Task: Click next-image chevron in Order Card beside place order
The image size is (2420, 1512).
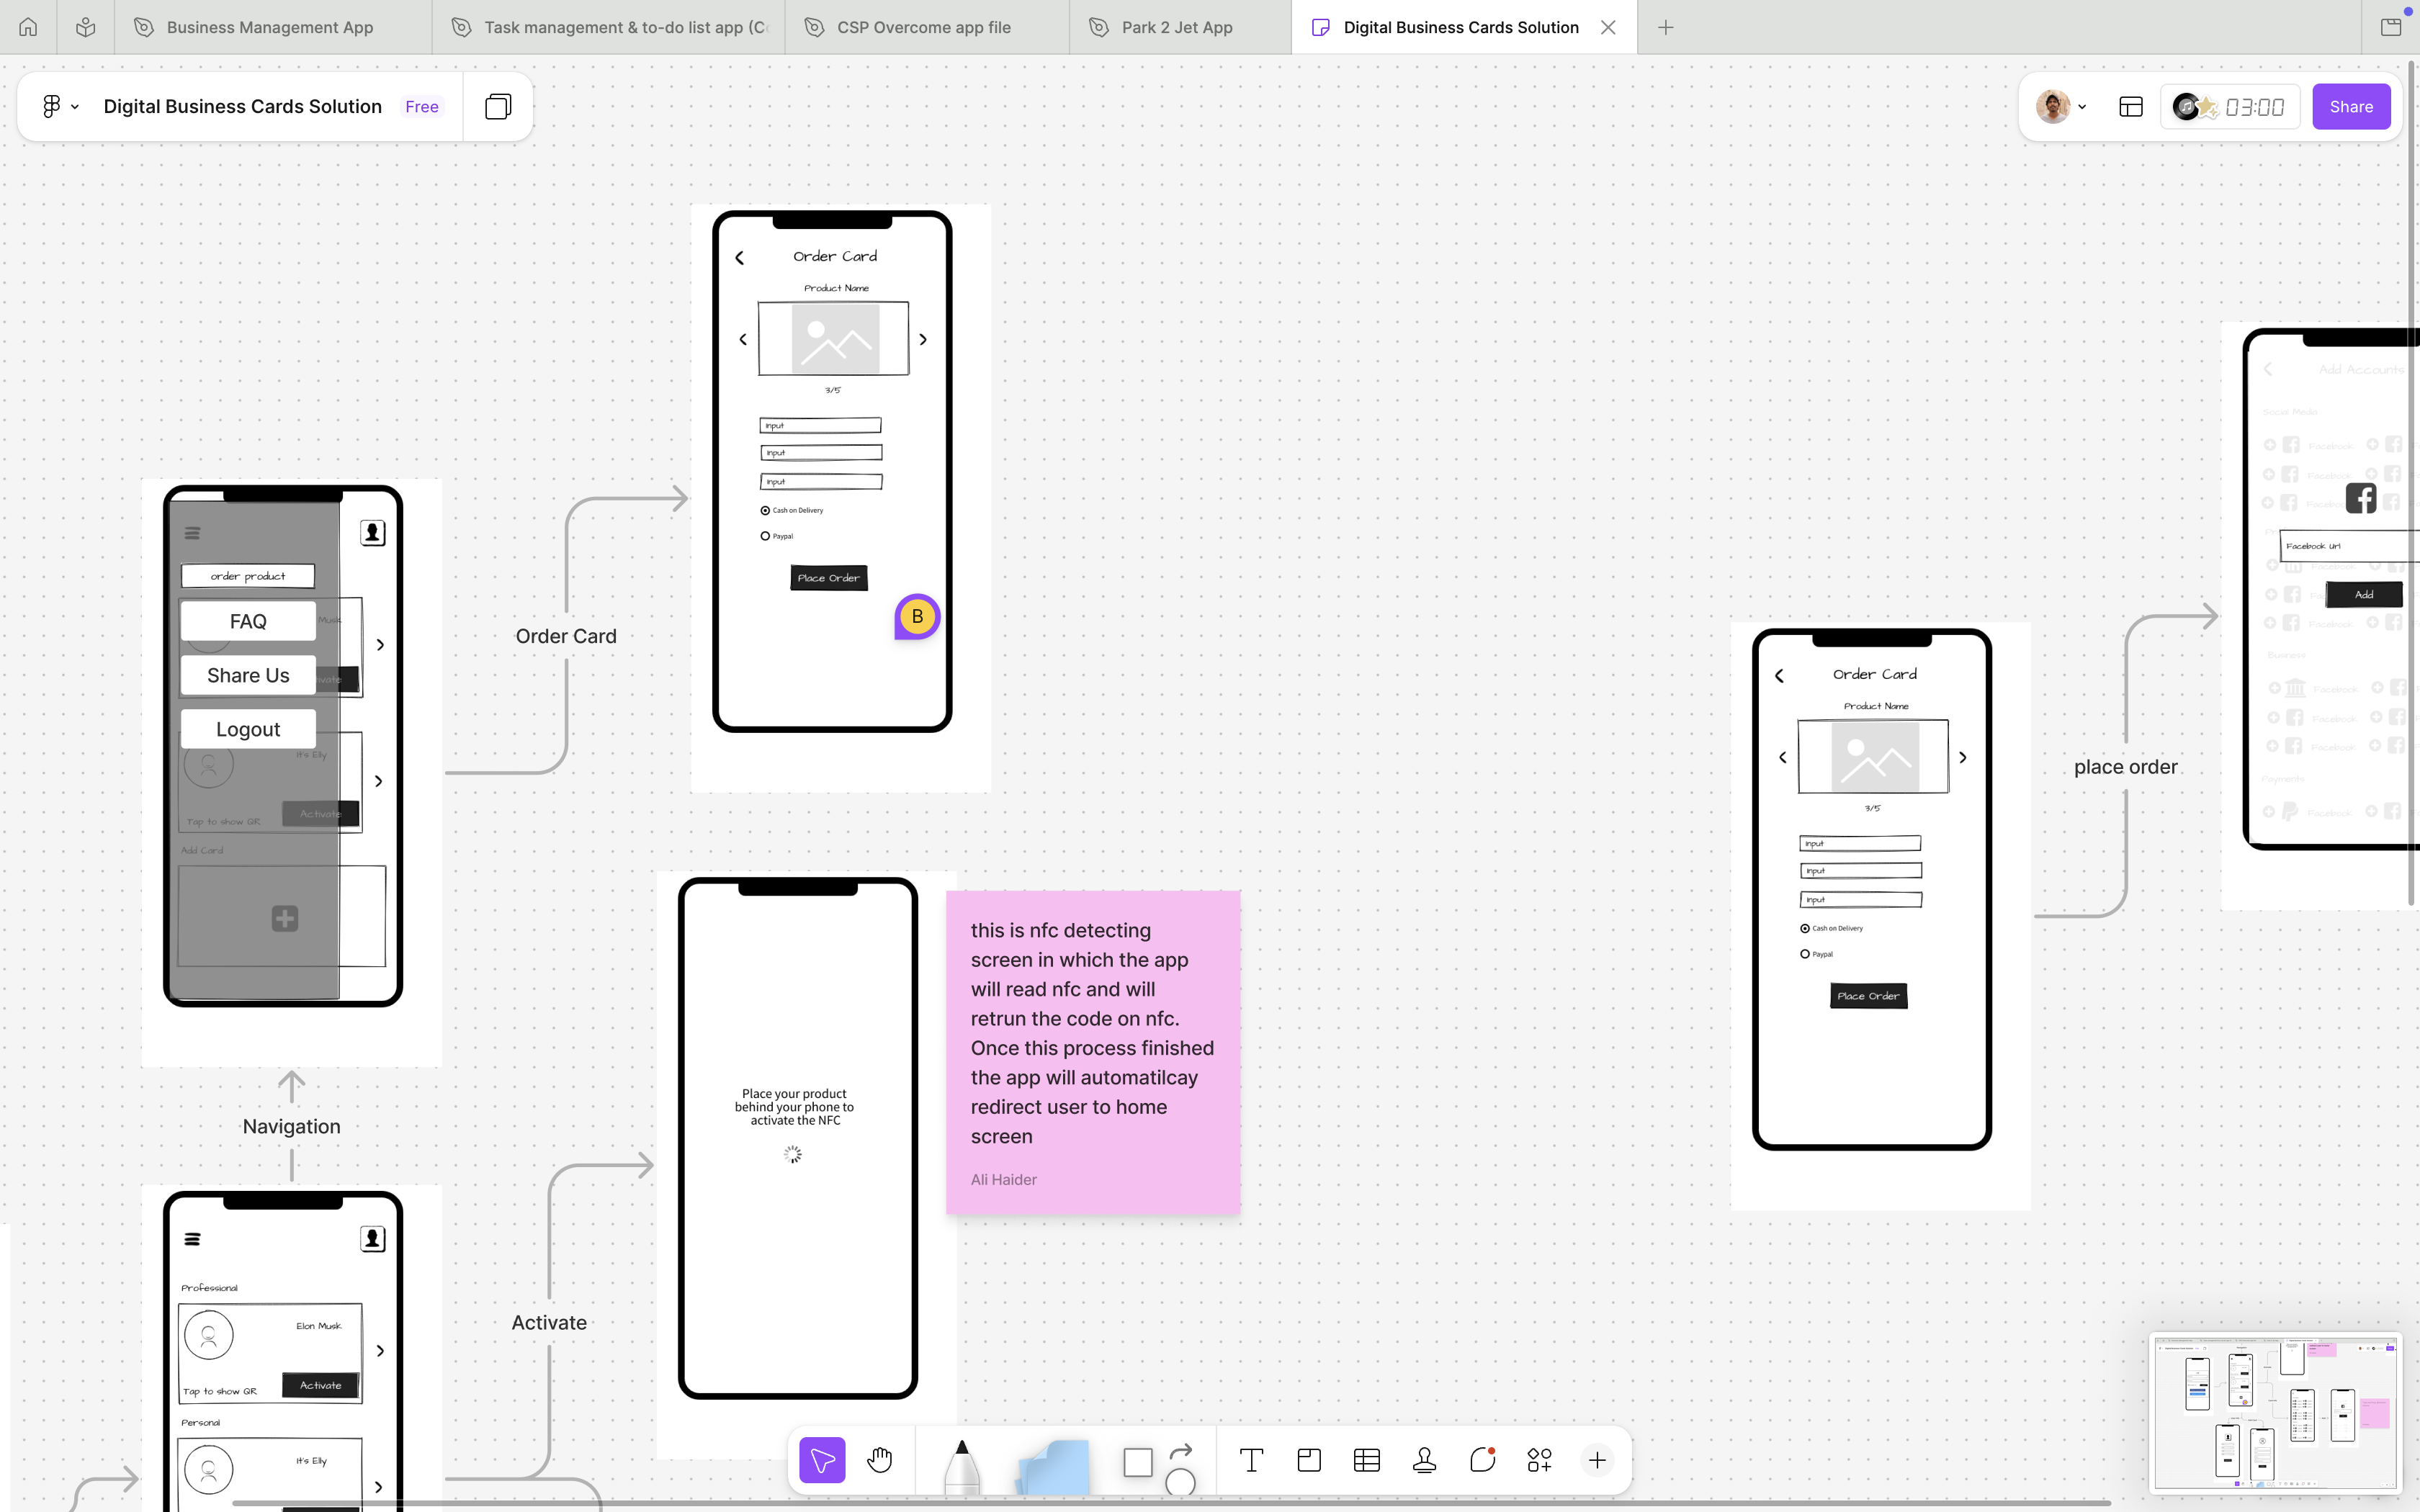Action: click(x=1963, y=758)
